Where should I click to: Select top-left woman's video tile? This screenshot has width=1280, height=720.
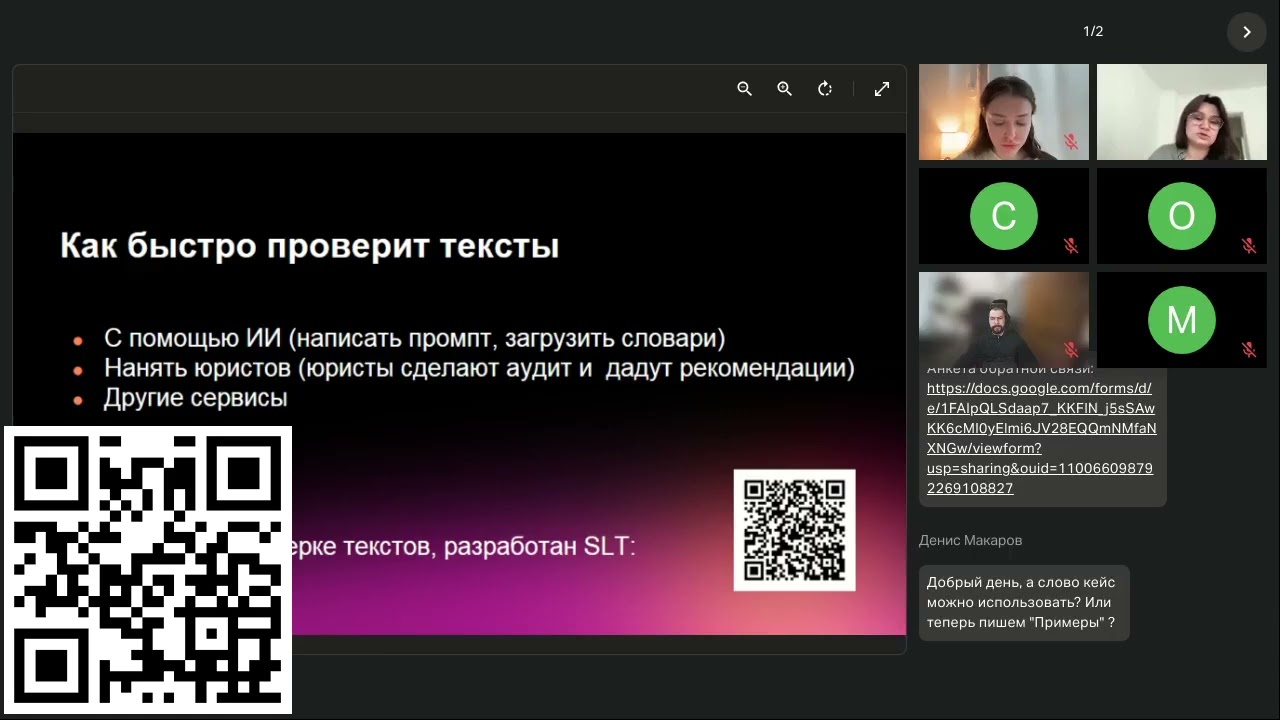1004,112
